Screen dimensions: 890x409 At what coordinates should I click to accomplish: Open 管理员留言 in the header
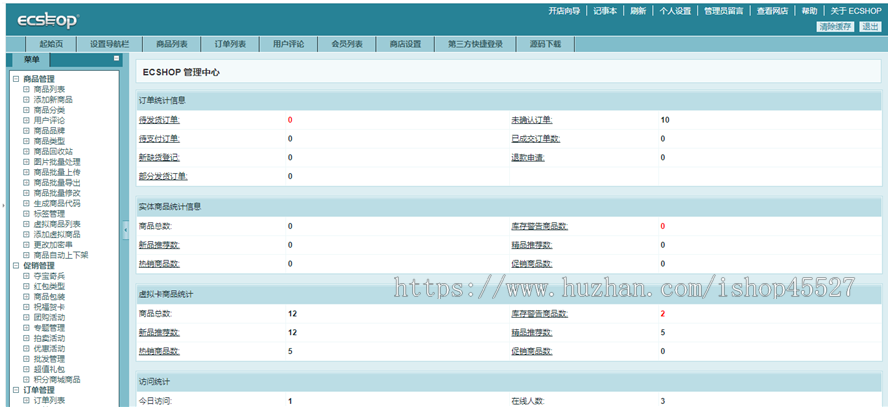coord(724,11)
